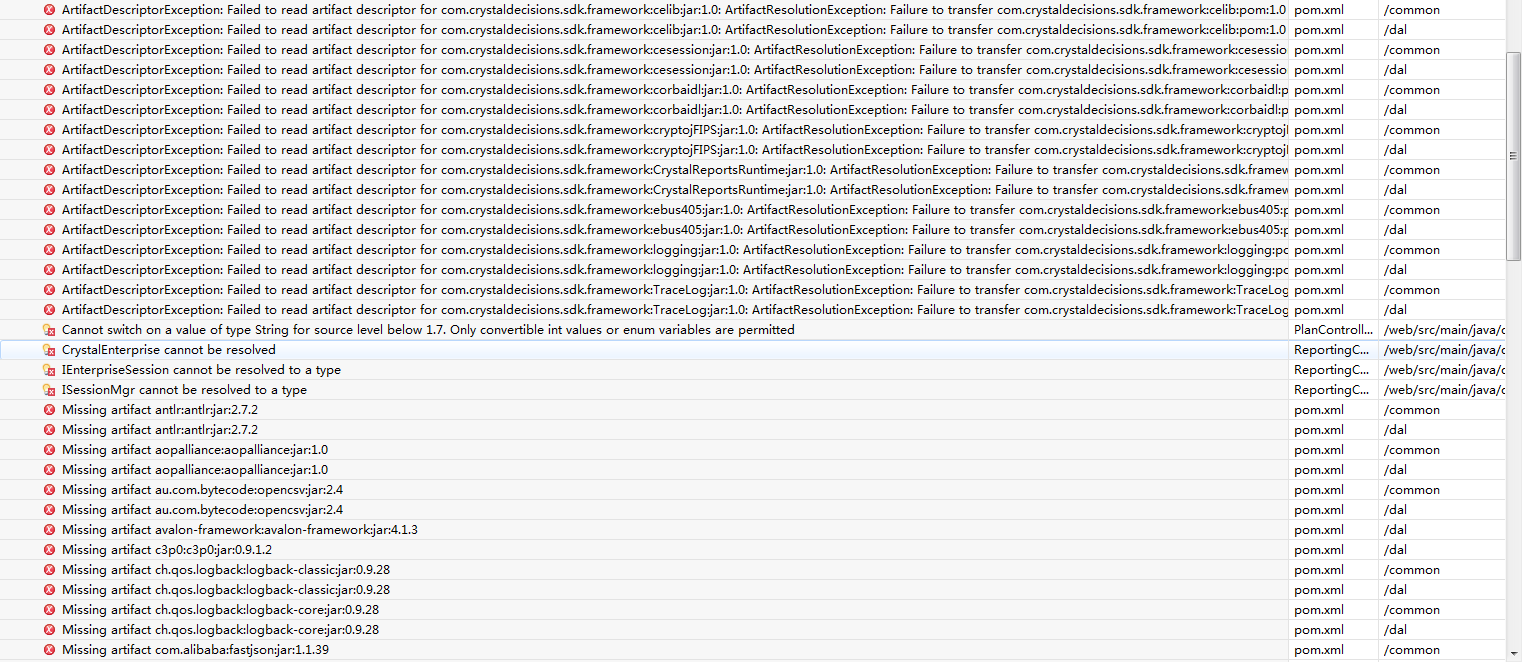
Task: Click error icon of aopalliance /dal row
Action: coord(49,470)
